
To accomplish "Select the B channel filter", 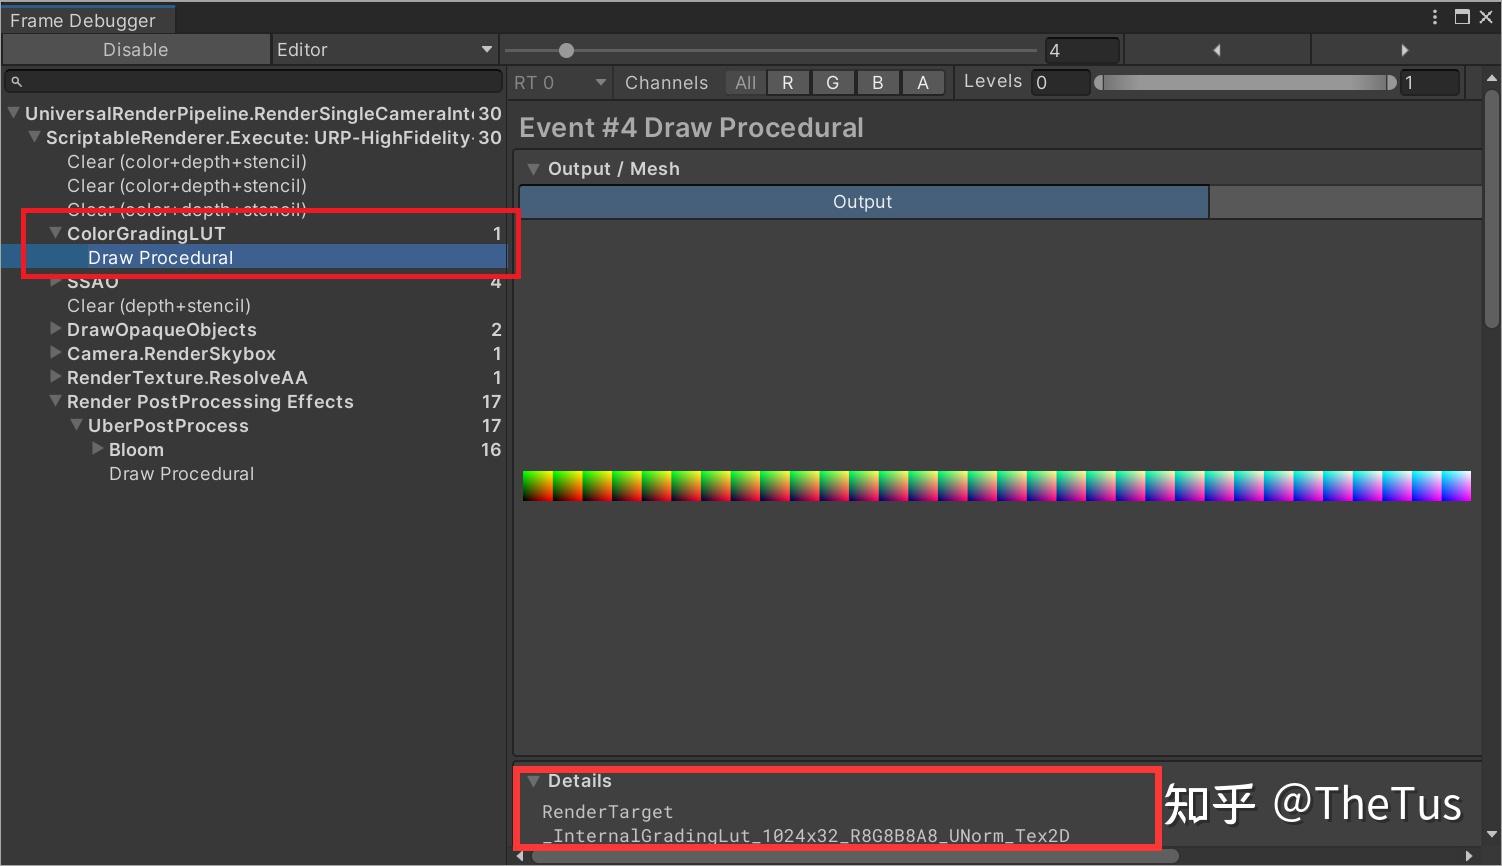I will (878, 82).
